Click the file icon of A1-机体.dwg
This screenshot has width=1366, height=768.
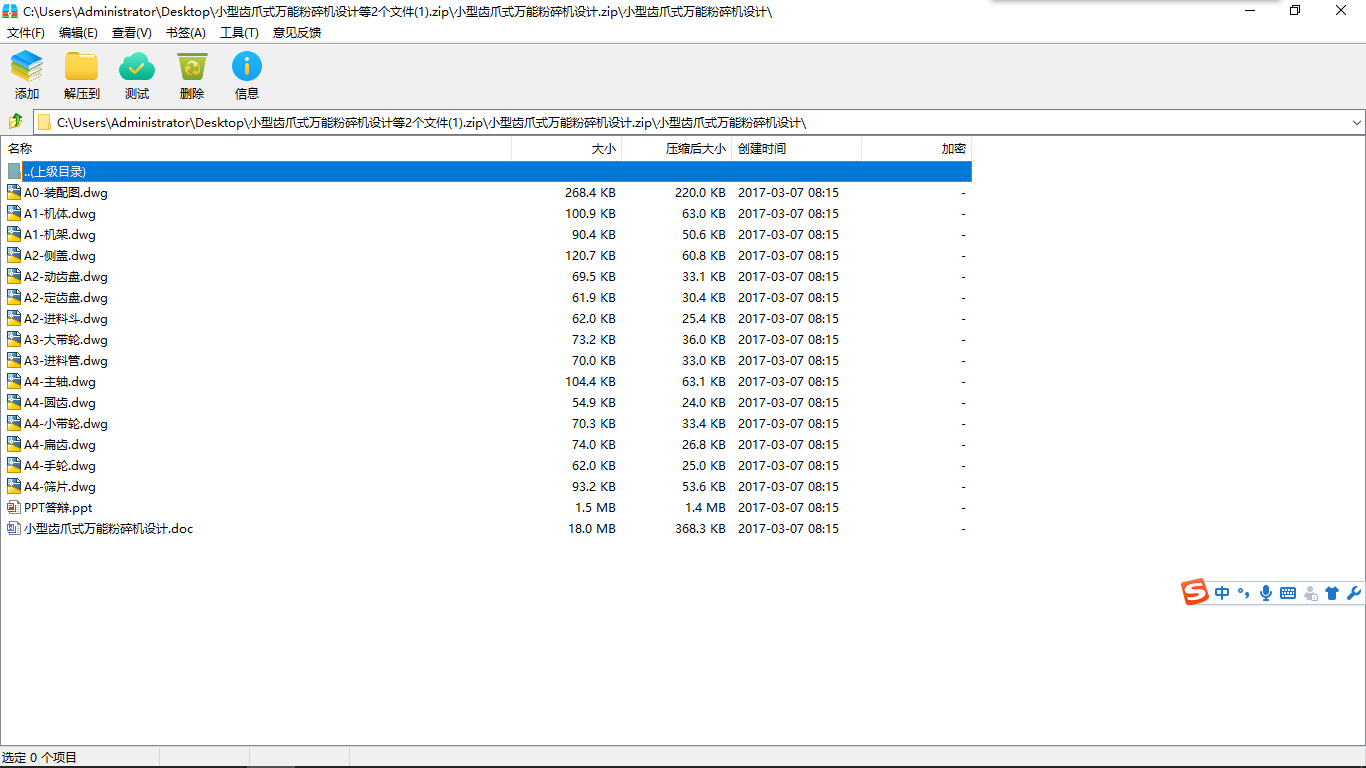coord(14,213)
